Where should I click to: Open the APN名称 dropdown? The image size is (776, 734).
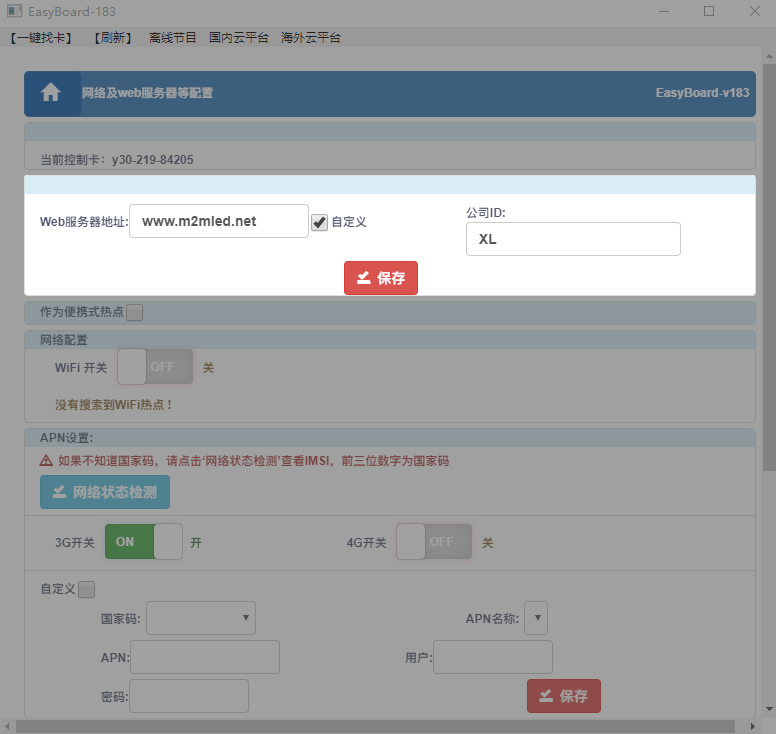536,618
